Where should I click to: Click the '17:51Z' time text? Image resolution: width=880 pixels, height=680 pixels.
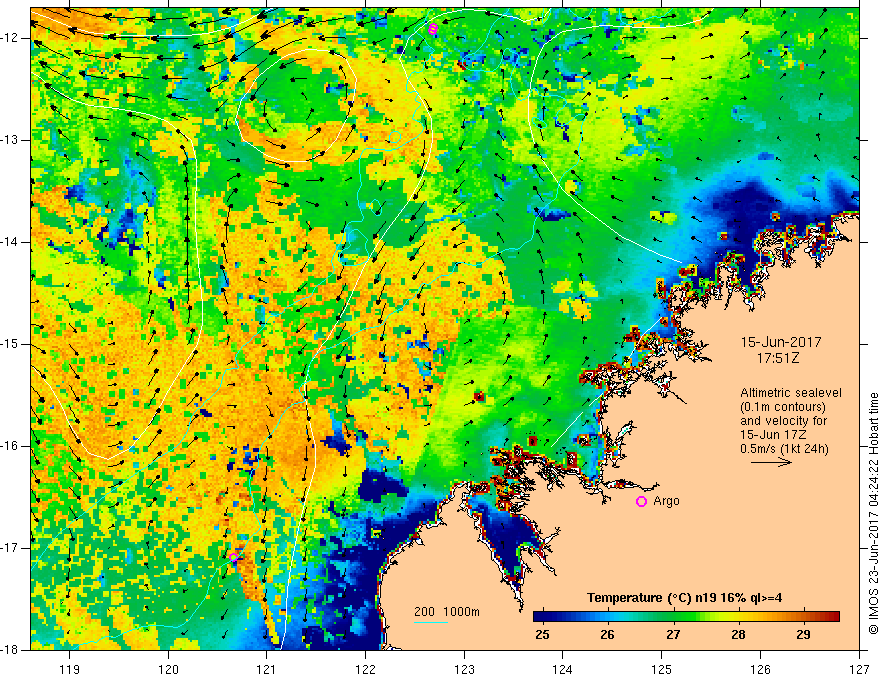[778, 358]
